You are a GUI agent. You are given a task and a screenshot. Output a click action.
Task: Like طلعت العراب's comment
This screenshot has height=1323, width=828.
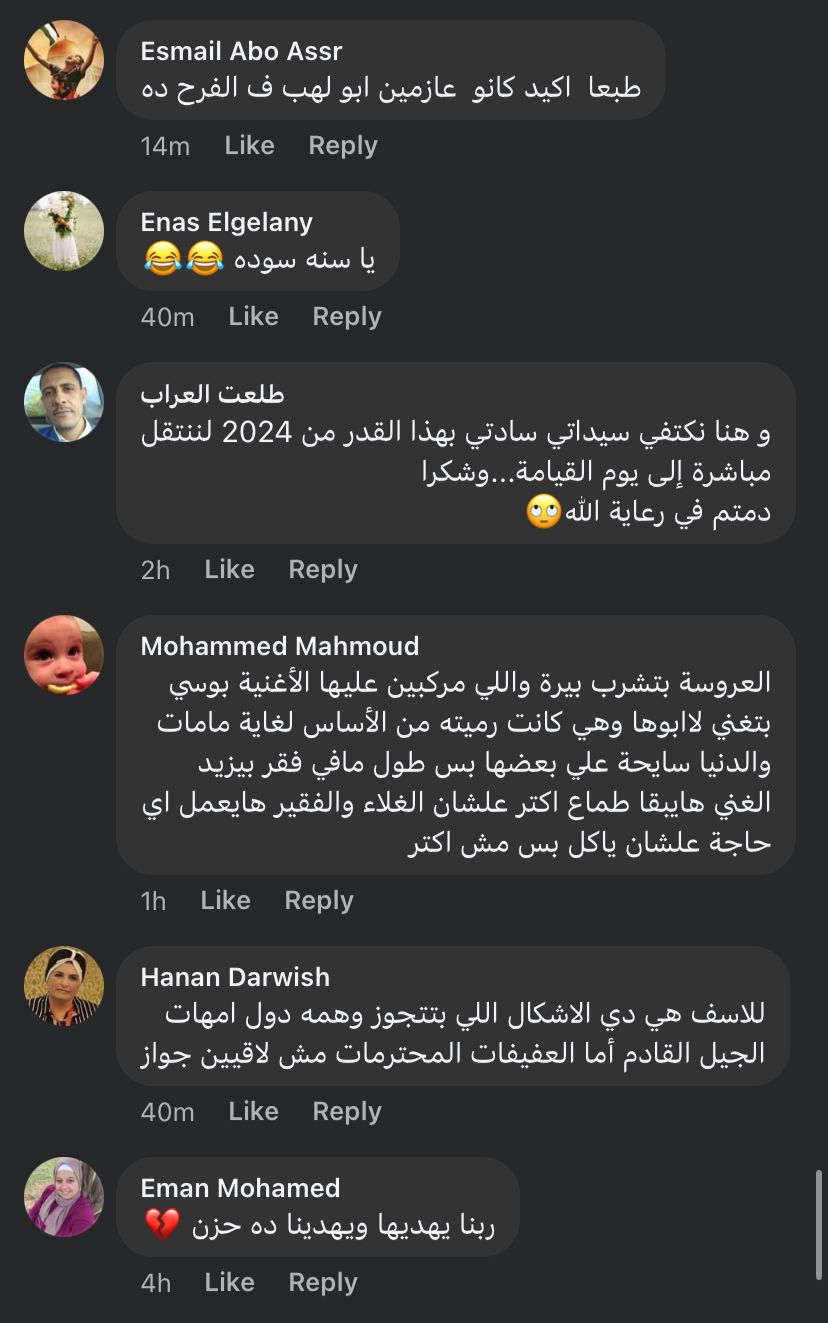(229, 570)
